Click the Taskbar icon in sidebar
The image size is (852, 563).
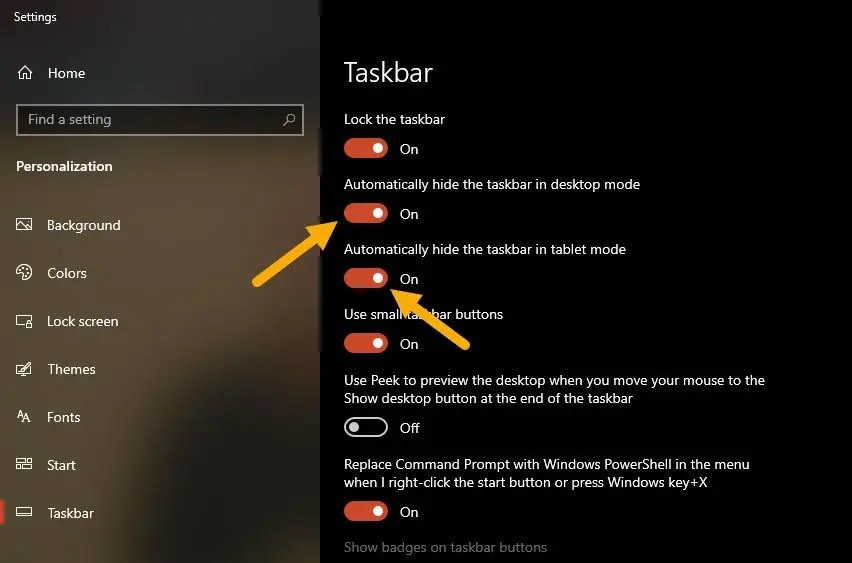coord(24,512)
